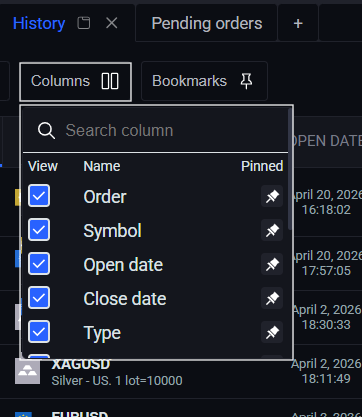Viewport: 362px width, 417px height.
Task: Click April 2, 2026 18:11:49 date cell
Action: pos(327,371)
